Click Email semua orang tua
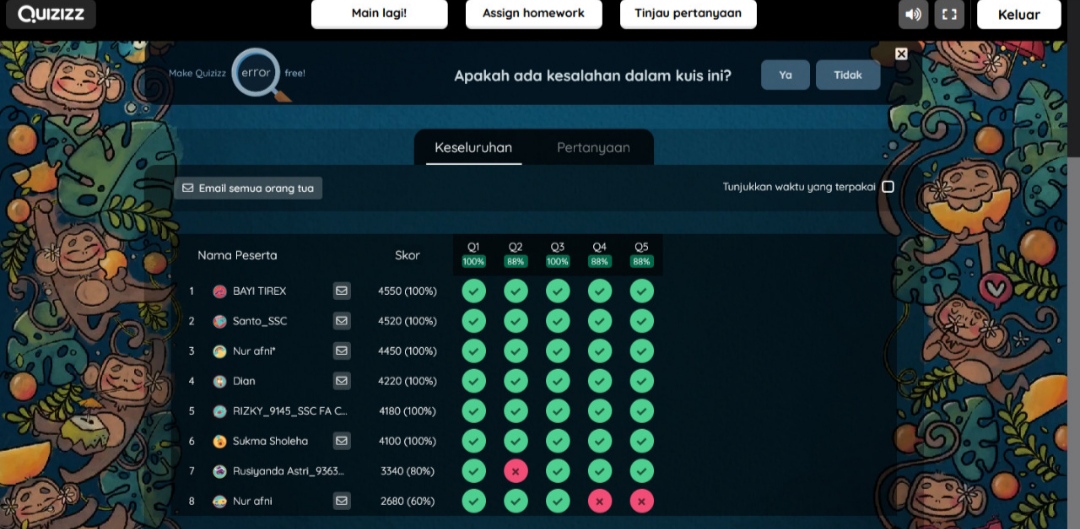Viewport: 1080px width, 529px height. tap(248, 188)
